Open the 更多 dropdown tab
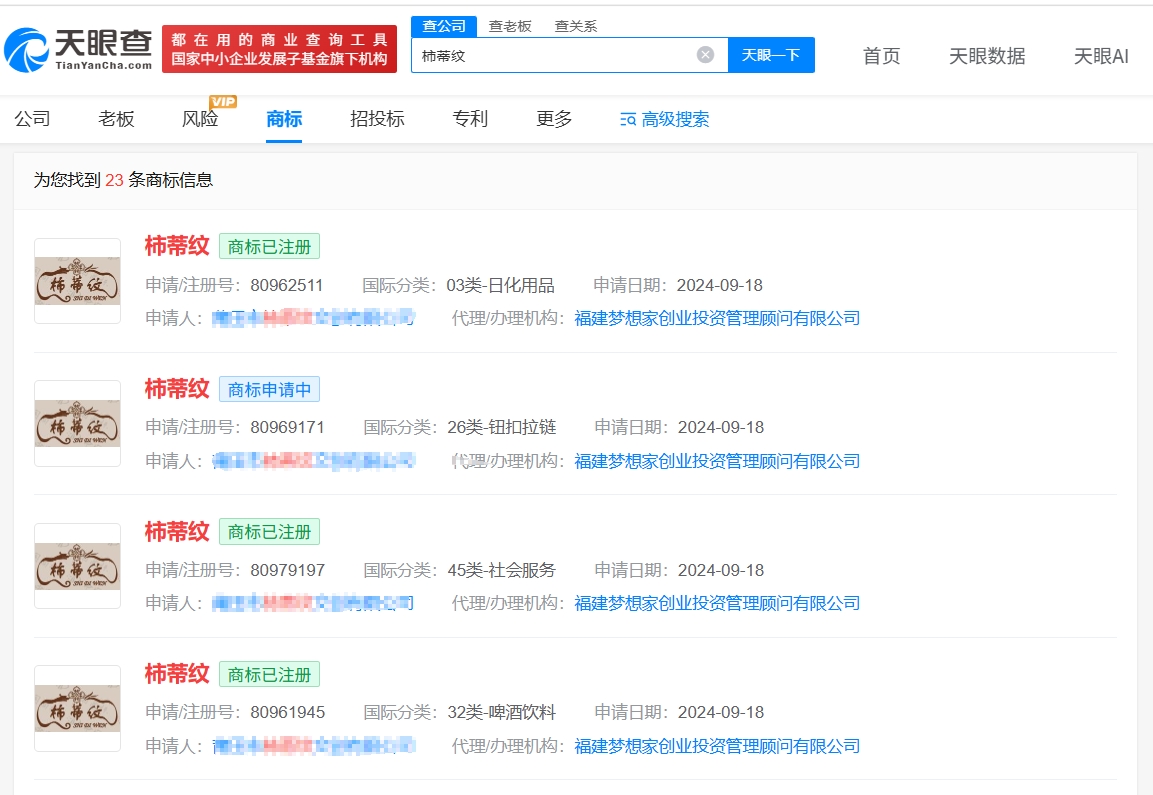The image size is (1153, 795). point(554,118)
